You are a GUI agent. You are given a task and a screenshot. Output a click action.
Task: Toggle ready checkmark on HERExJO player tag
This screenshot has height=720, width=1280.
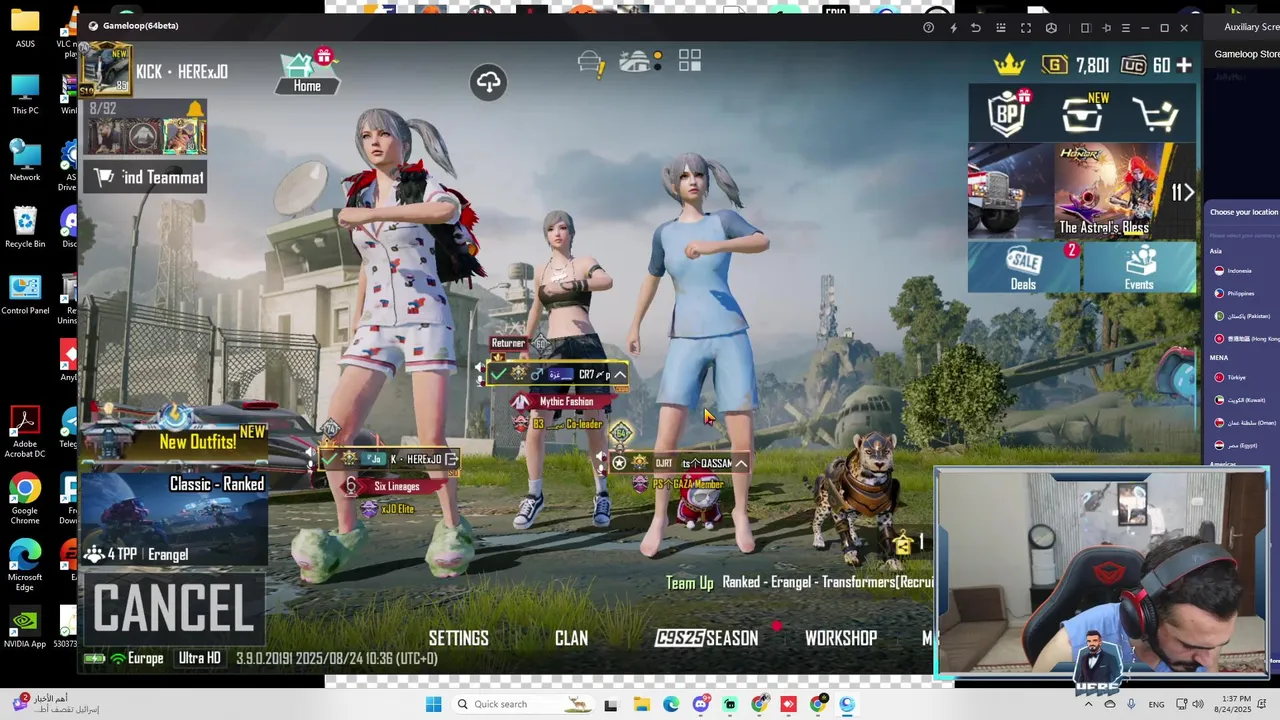(x=330, y=459)
